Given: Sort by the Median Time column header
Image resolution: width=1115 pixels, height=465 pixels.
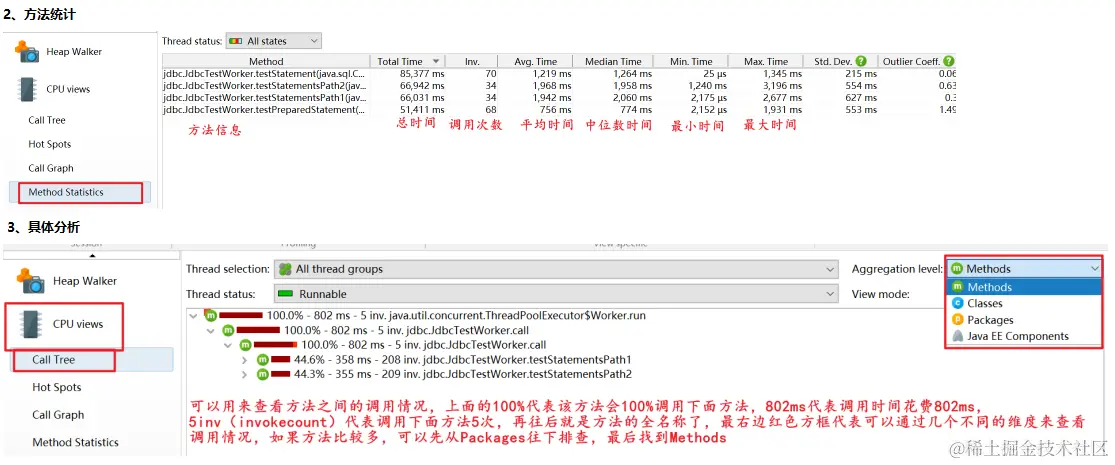Looking at the screenshot, I should coord(613,61).
